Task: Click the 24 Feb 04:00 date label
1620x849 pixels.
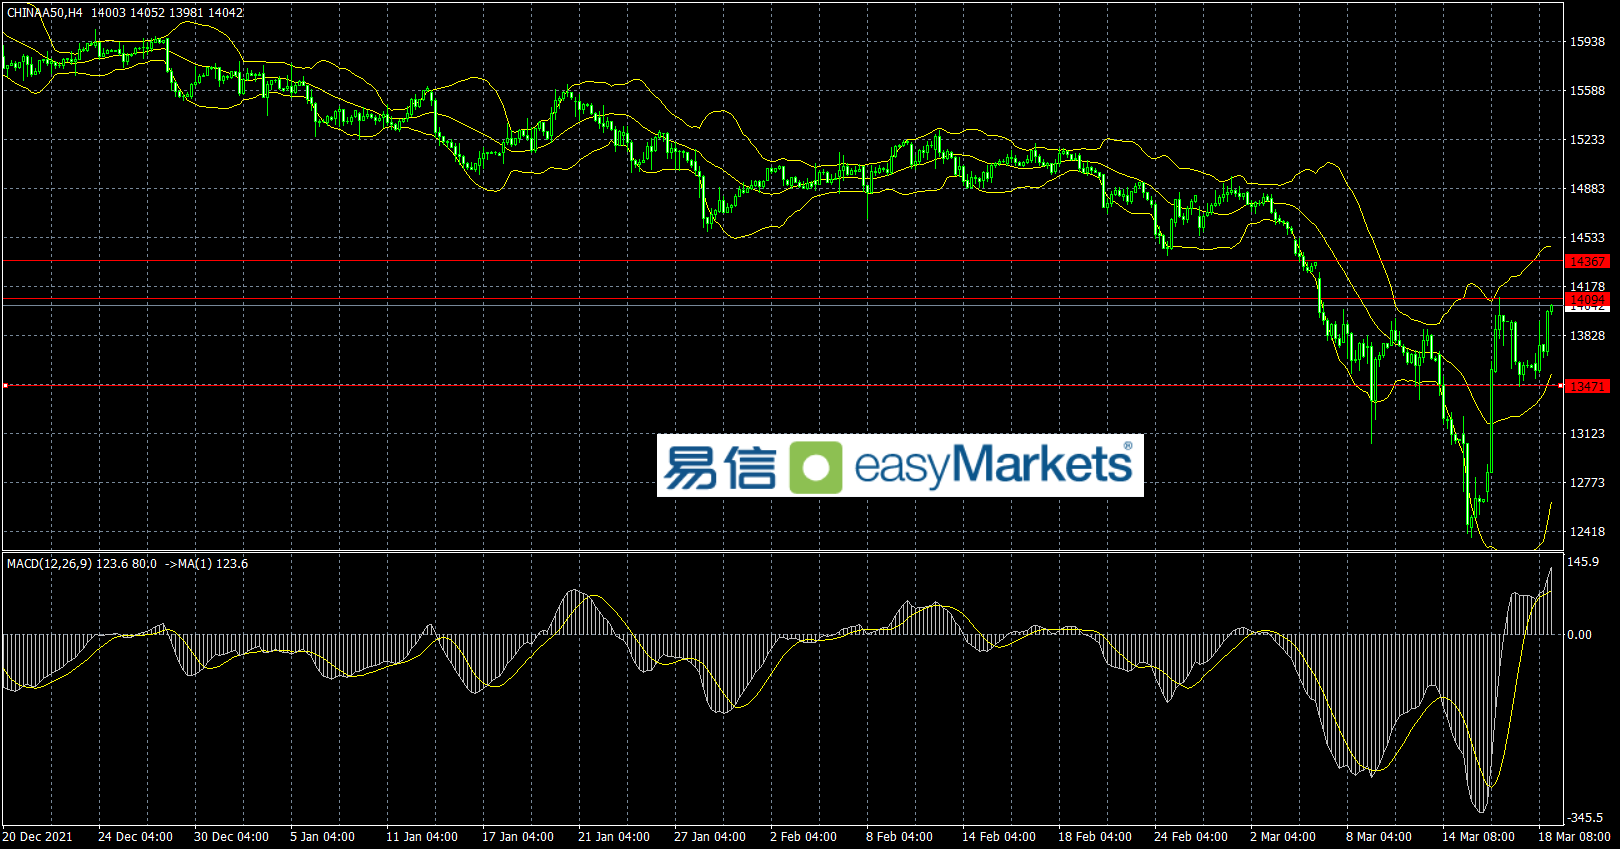Action: (1191, 837)
